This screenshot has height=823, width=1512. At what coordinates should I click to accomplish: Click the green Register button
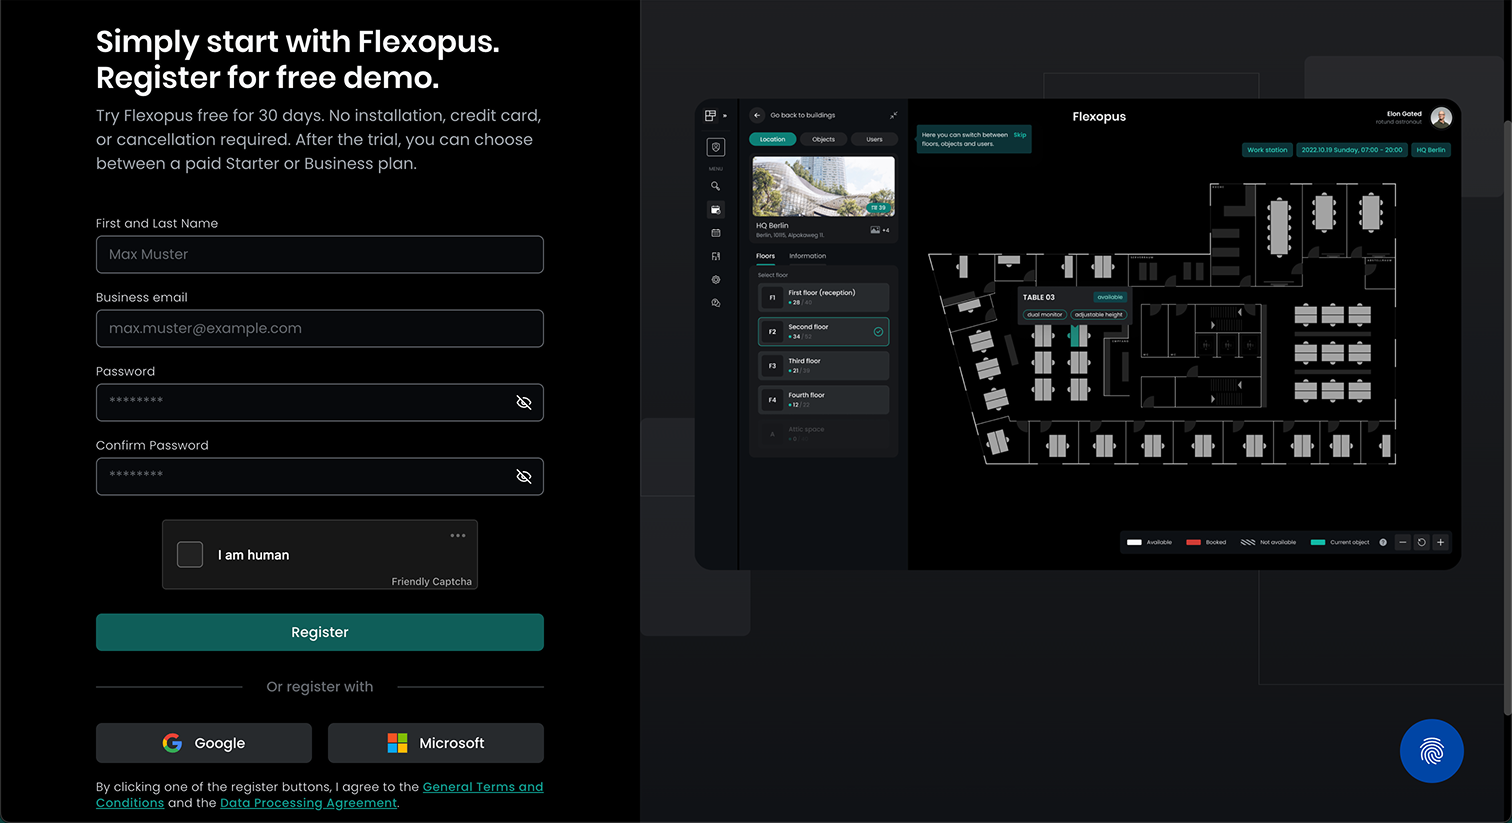[x=320, y=632]
